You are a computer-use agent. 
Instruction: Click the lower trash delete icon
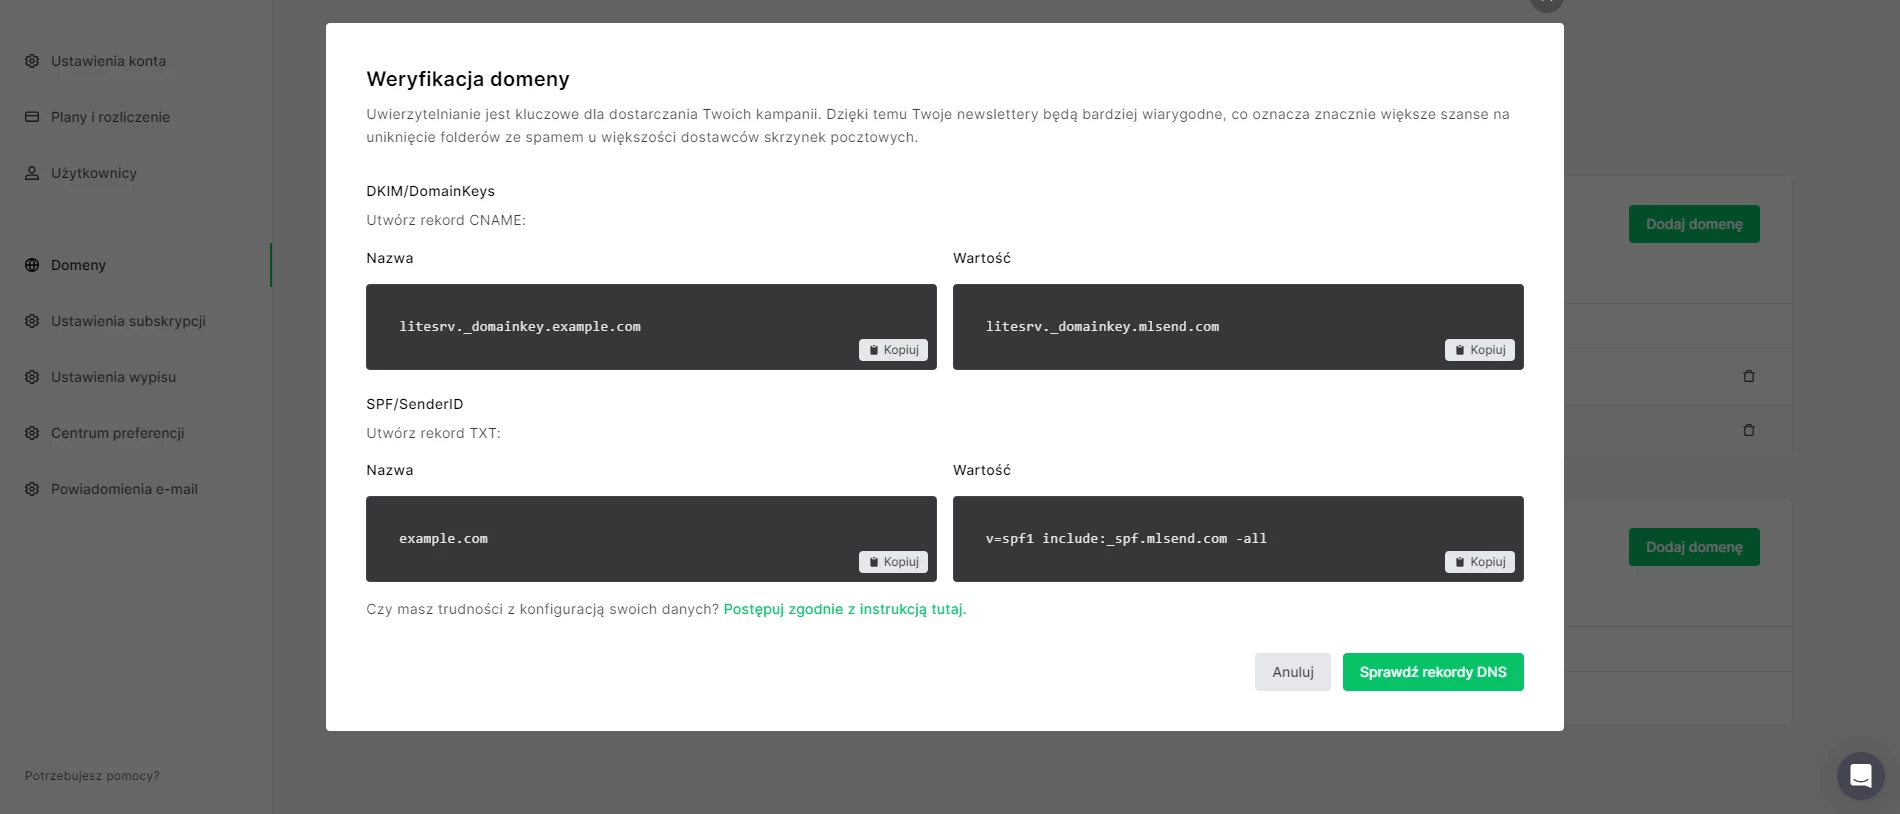[x=1749, y=430]
